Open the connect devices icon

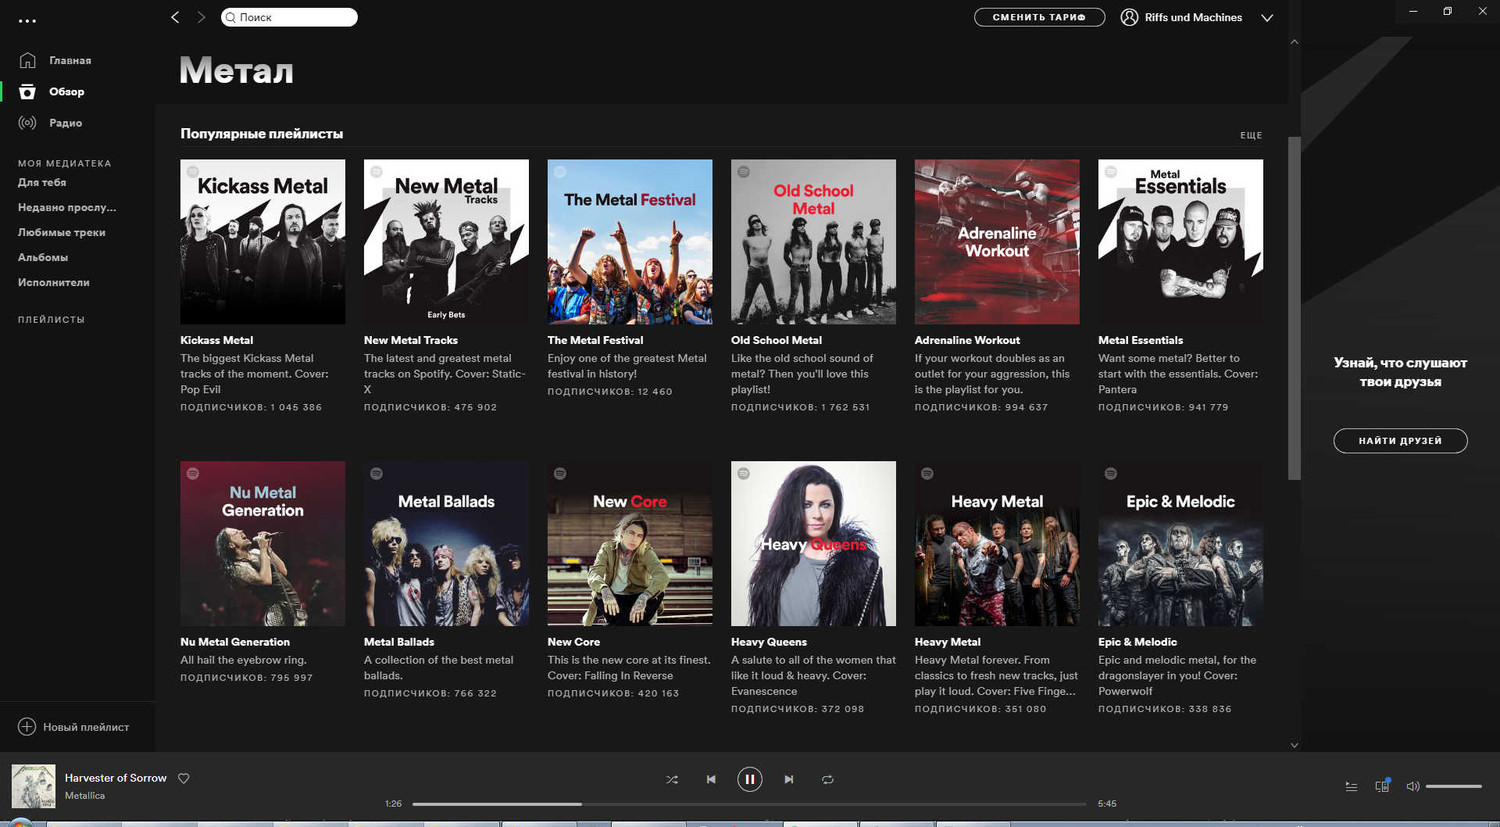click(1382, 786)
